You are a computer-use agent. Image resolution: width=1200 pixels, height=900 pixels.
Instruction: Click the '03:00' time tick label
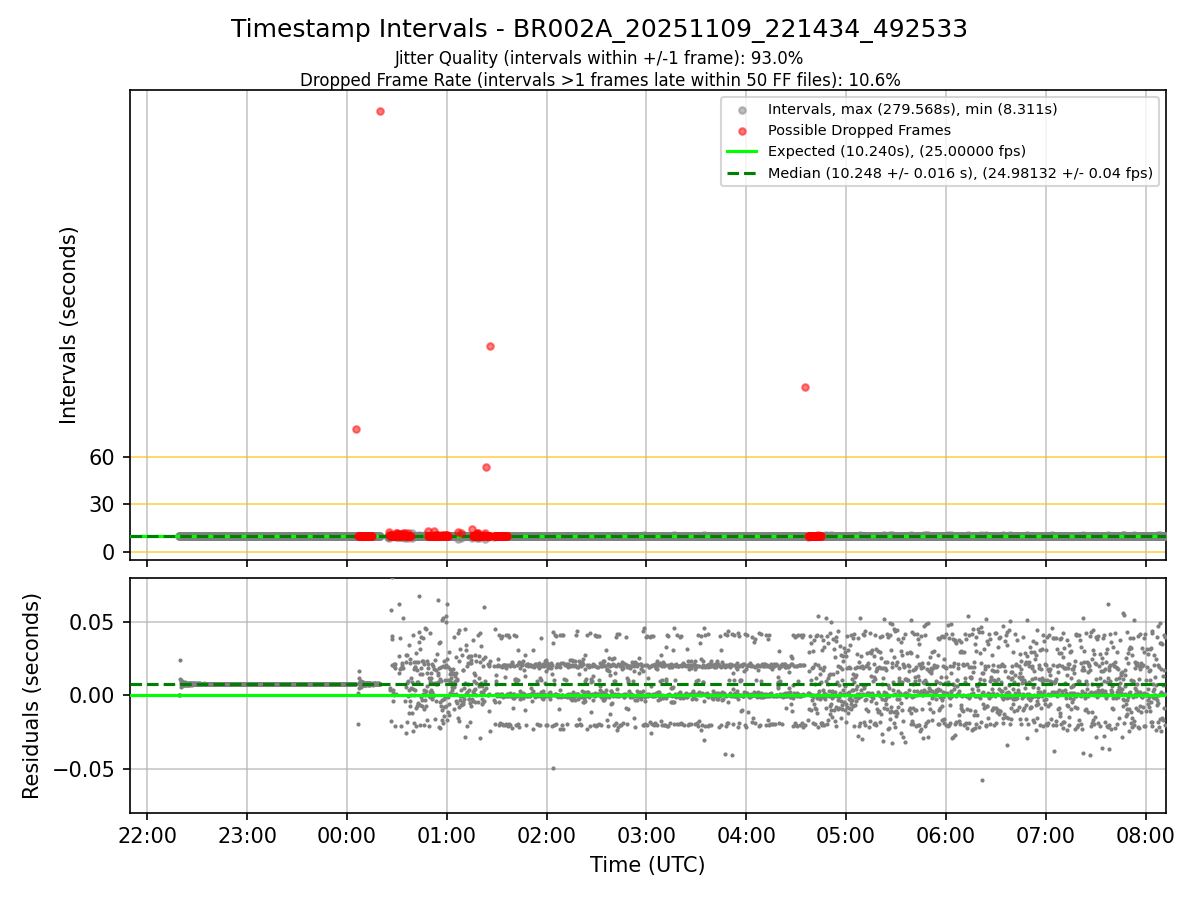pyautogui.click(x=646, y=834)
